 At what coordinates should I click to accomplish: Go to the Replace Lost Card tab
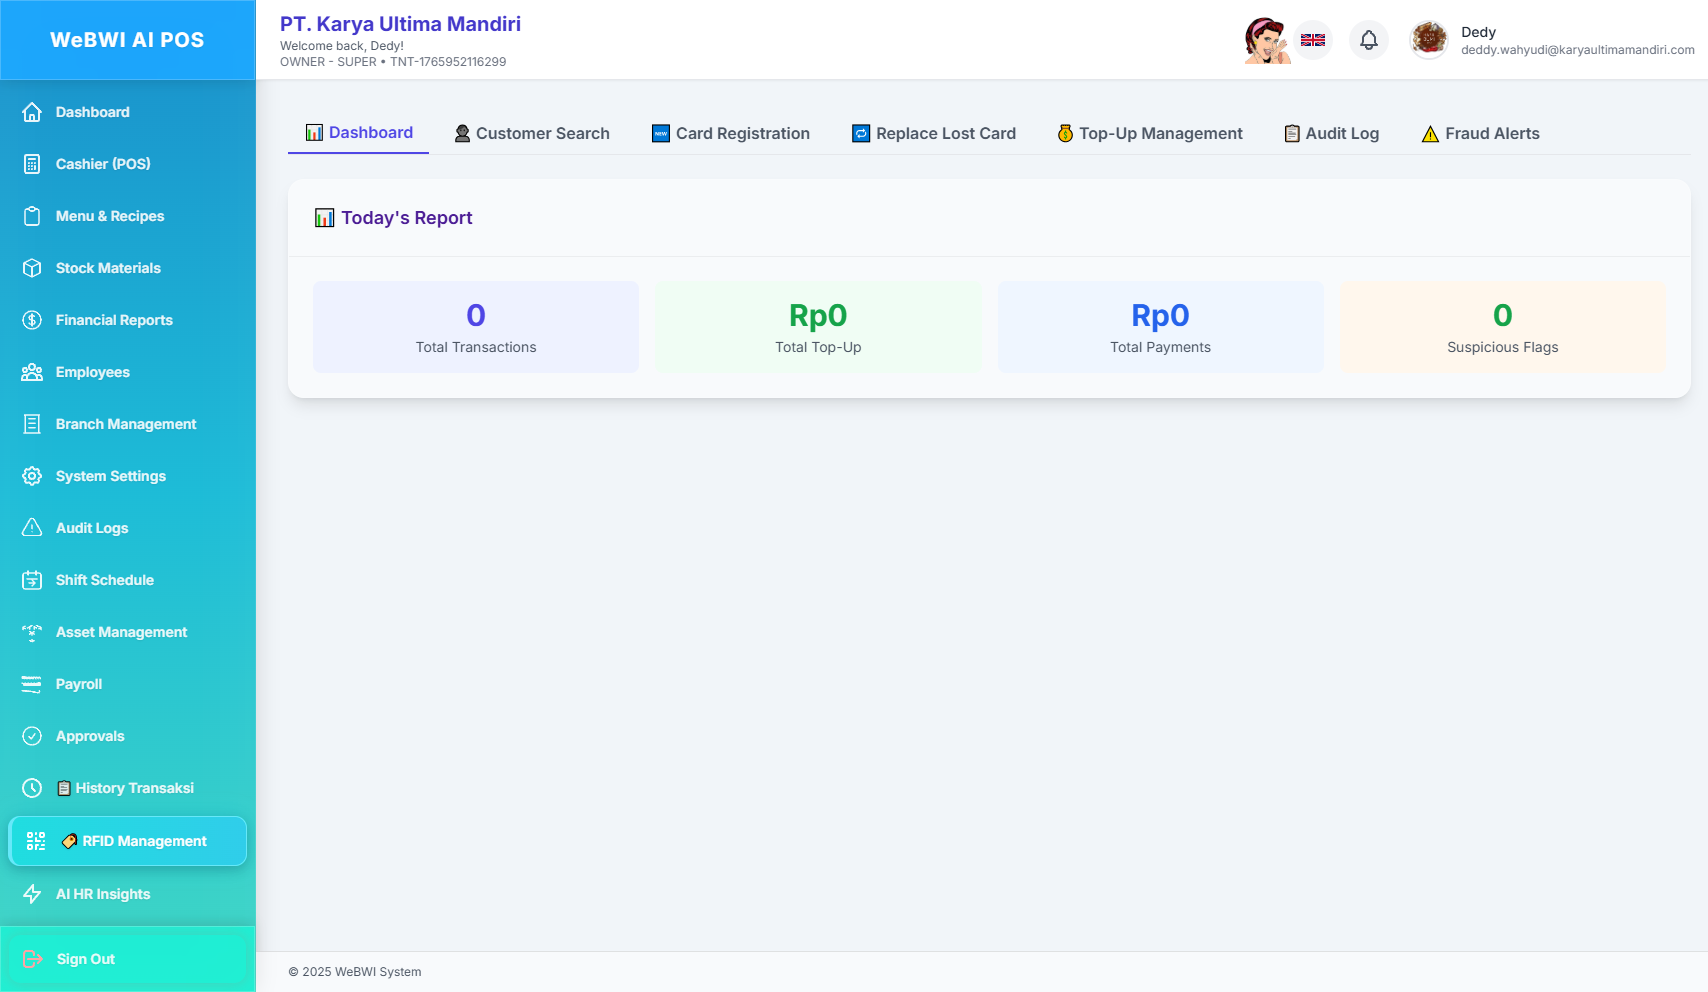[x=934, y=133]
